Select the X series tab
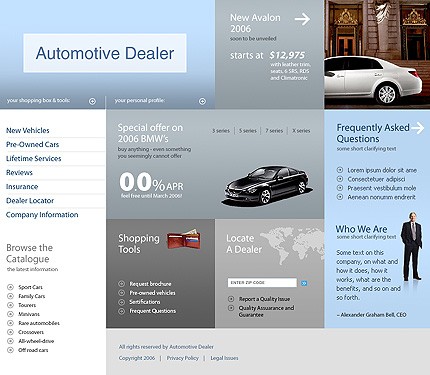The height and width of the screenshot is (375, 430). pyautogui.click(x=301, y=131)
